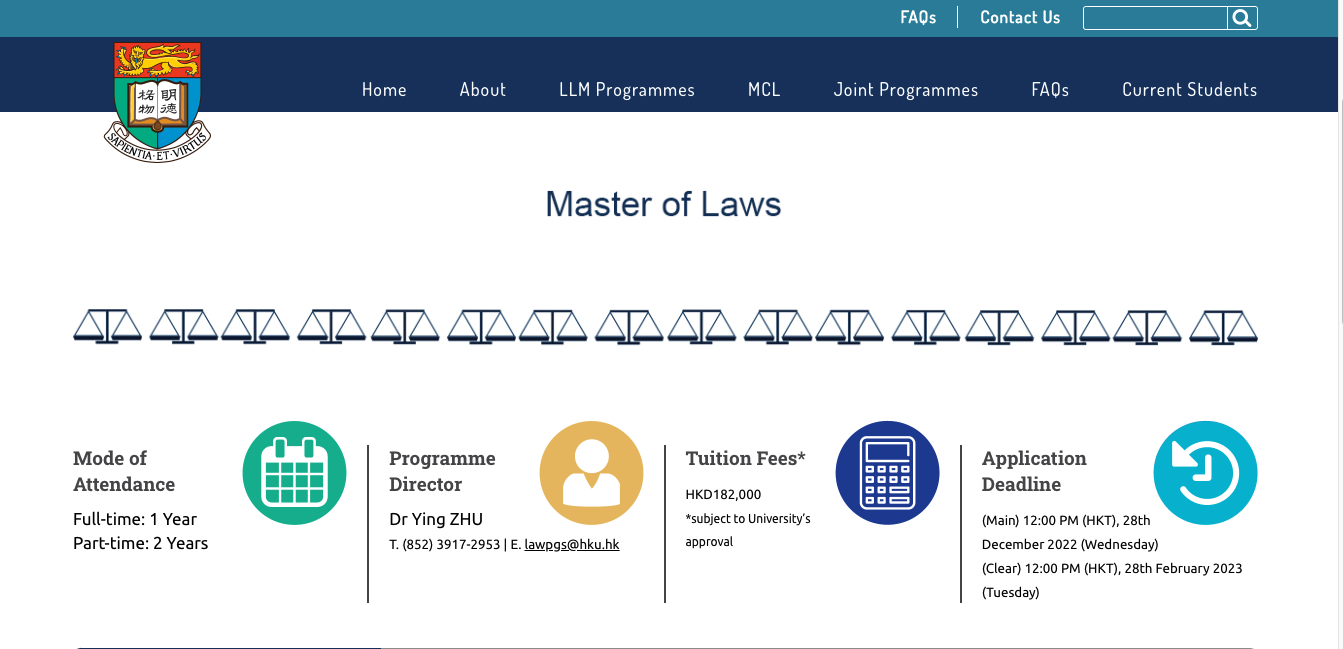
Task: Click the lawpgs@hku.hk email link
Action: click(x=572, y=544)
